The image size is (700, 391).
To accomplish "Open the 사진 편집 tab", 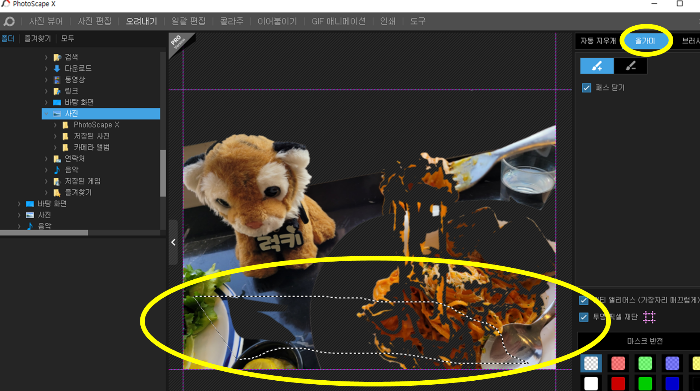I will tap(95, 21).
